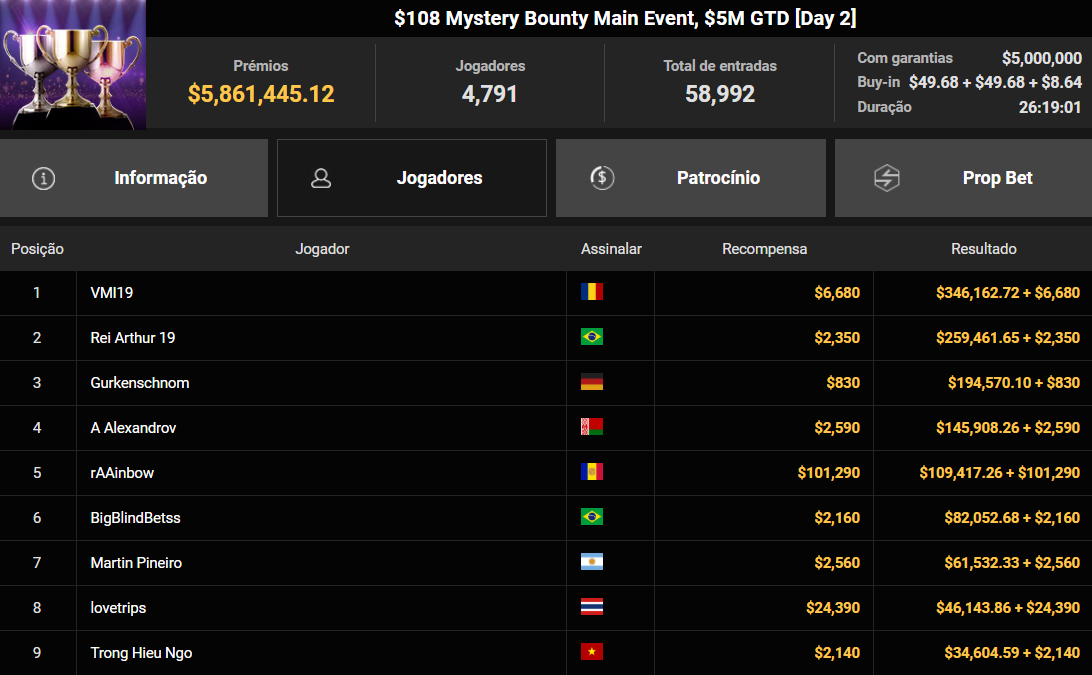Select the Prop Bet tab

pos(964,178)
